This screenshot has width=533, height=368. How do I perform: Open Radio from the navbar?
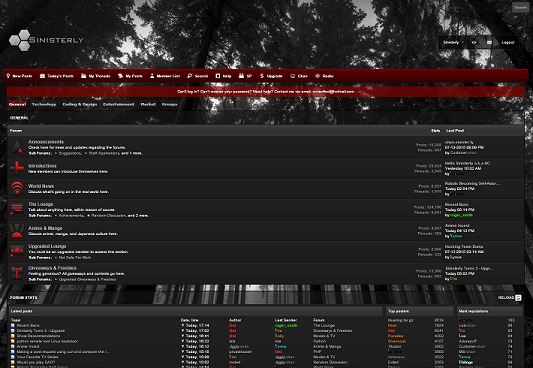pos(324,76)
